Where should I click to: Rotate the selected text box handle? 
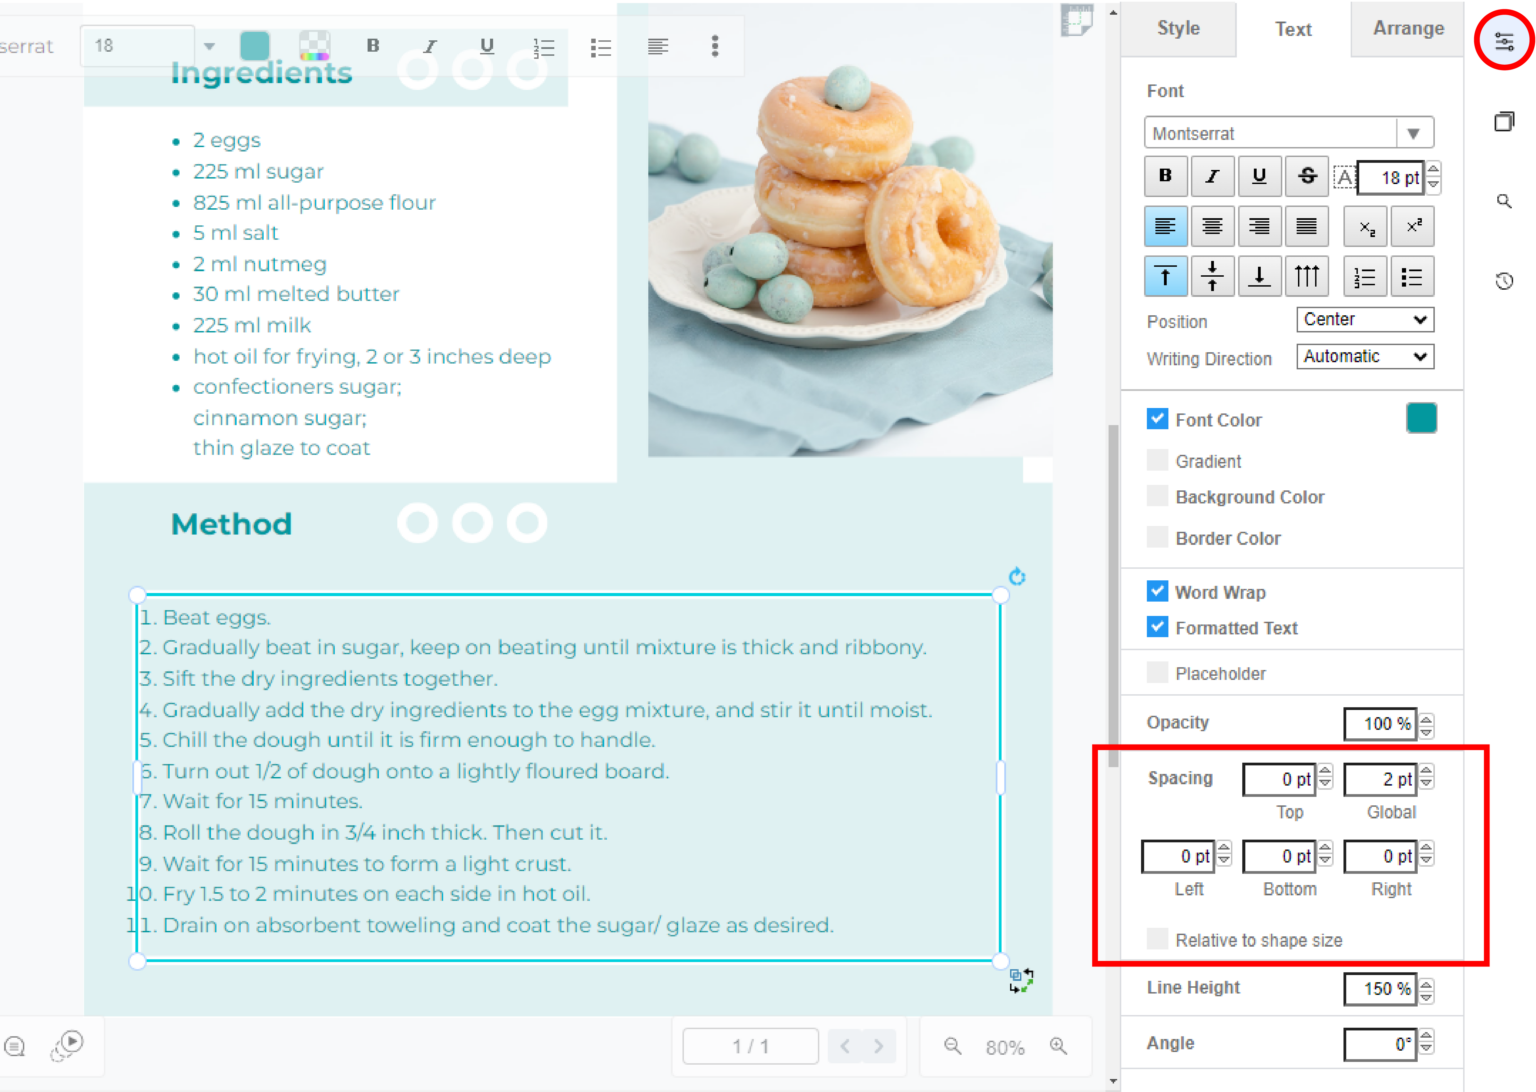pyautogui.click(x=1017, y=577)
